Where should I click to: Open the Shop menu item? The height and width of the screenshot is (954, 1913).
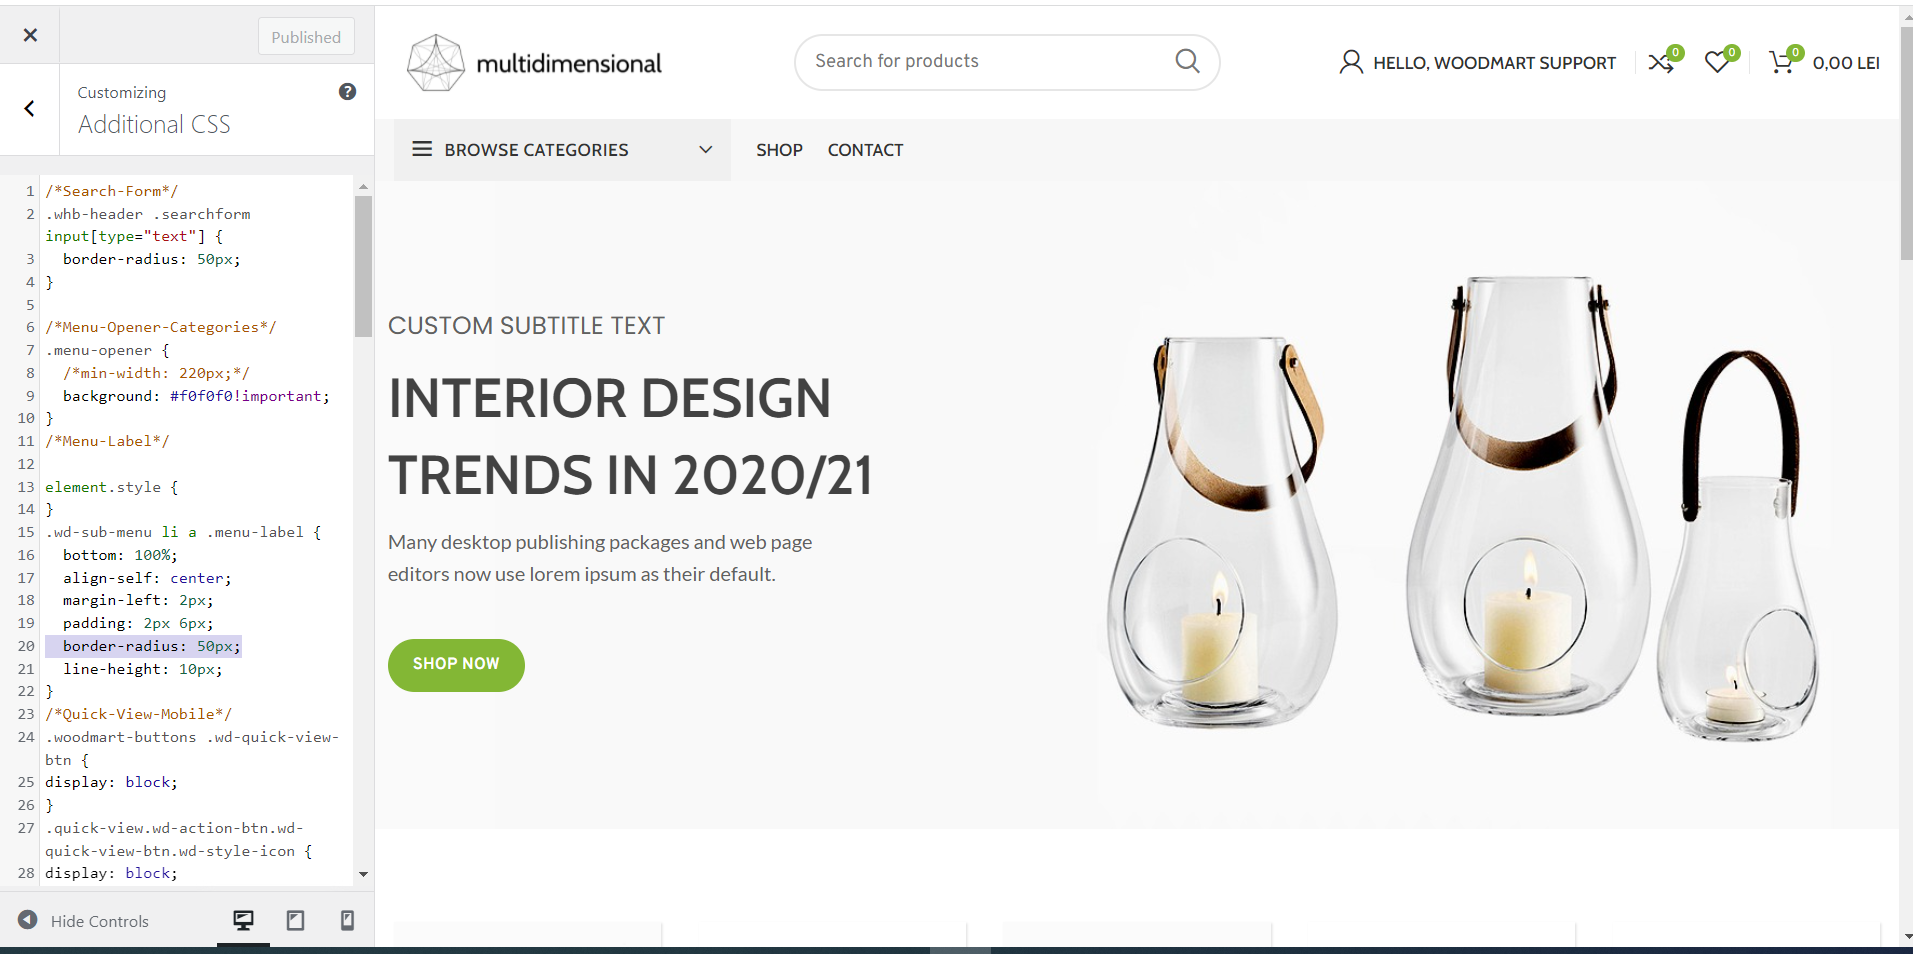pos(779,150)
